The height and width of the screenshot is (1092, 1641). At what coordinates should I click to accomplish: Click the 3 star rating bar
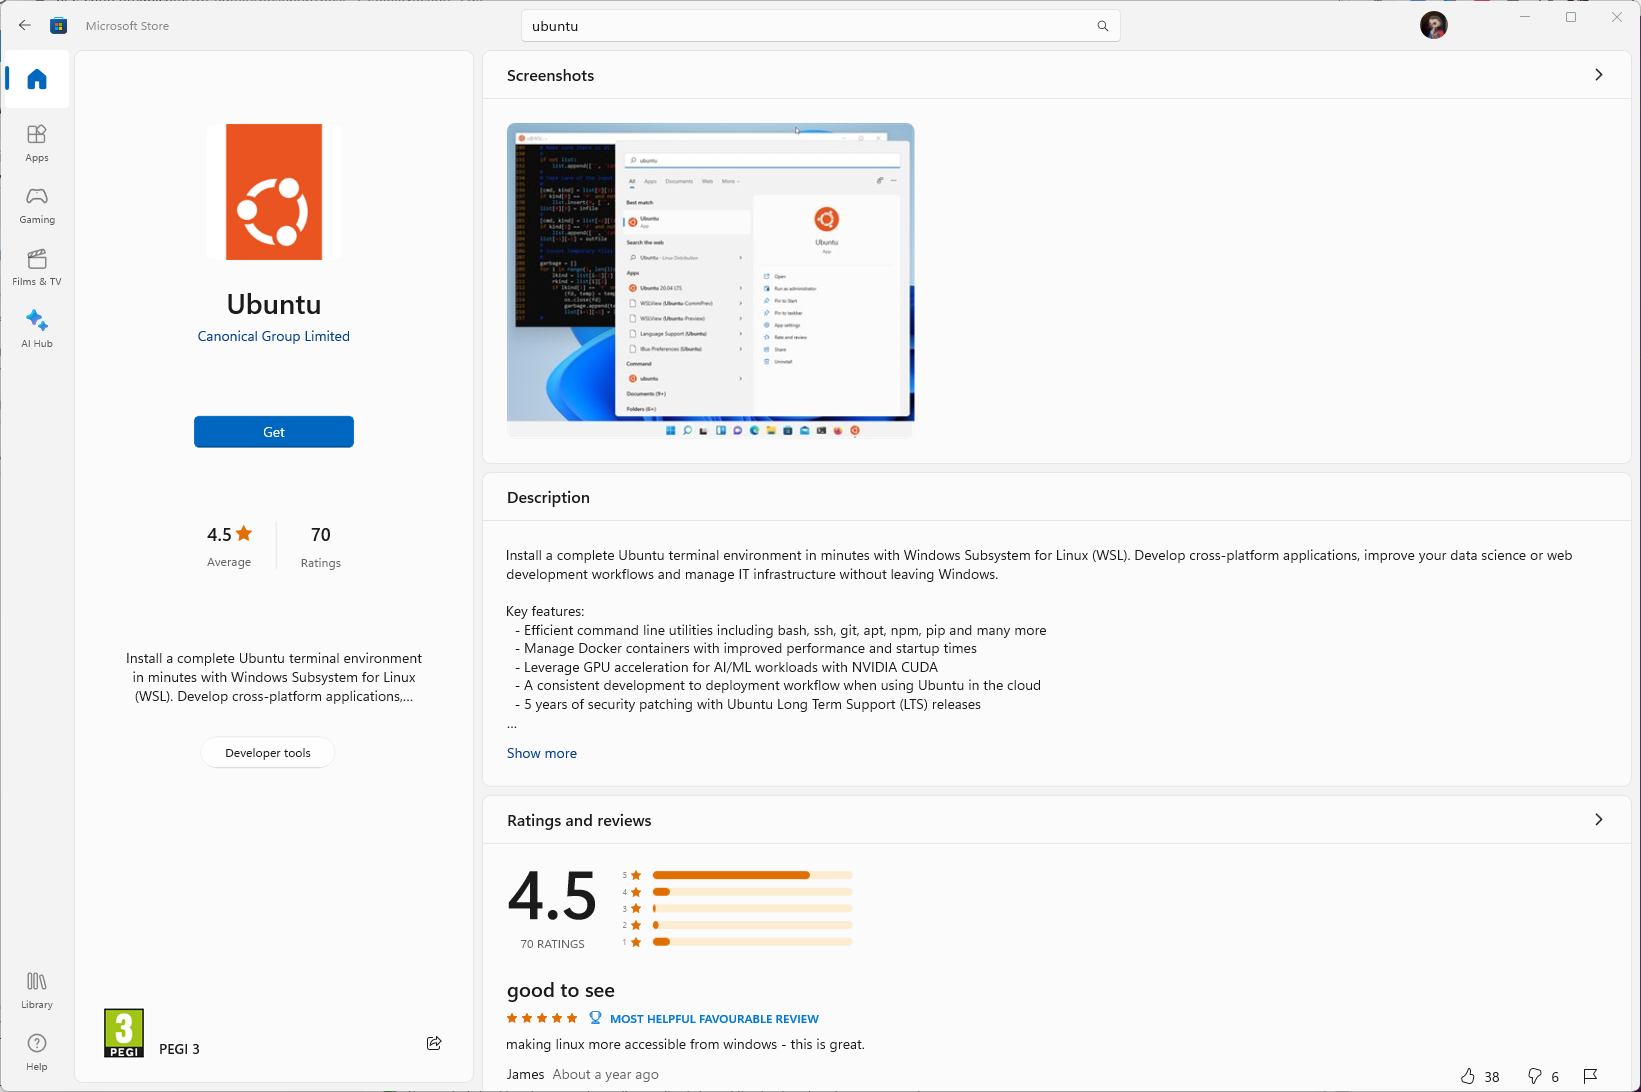point(752,909)
